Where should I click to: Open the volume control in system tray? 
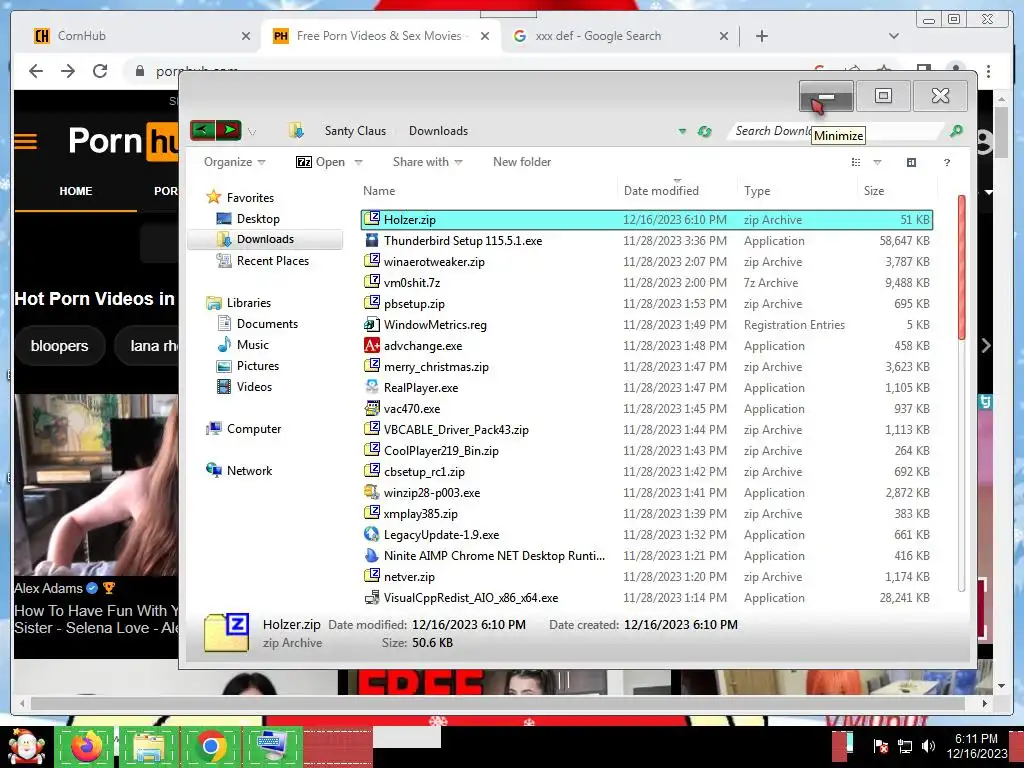point(928,746)
